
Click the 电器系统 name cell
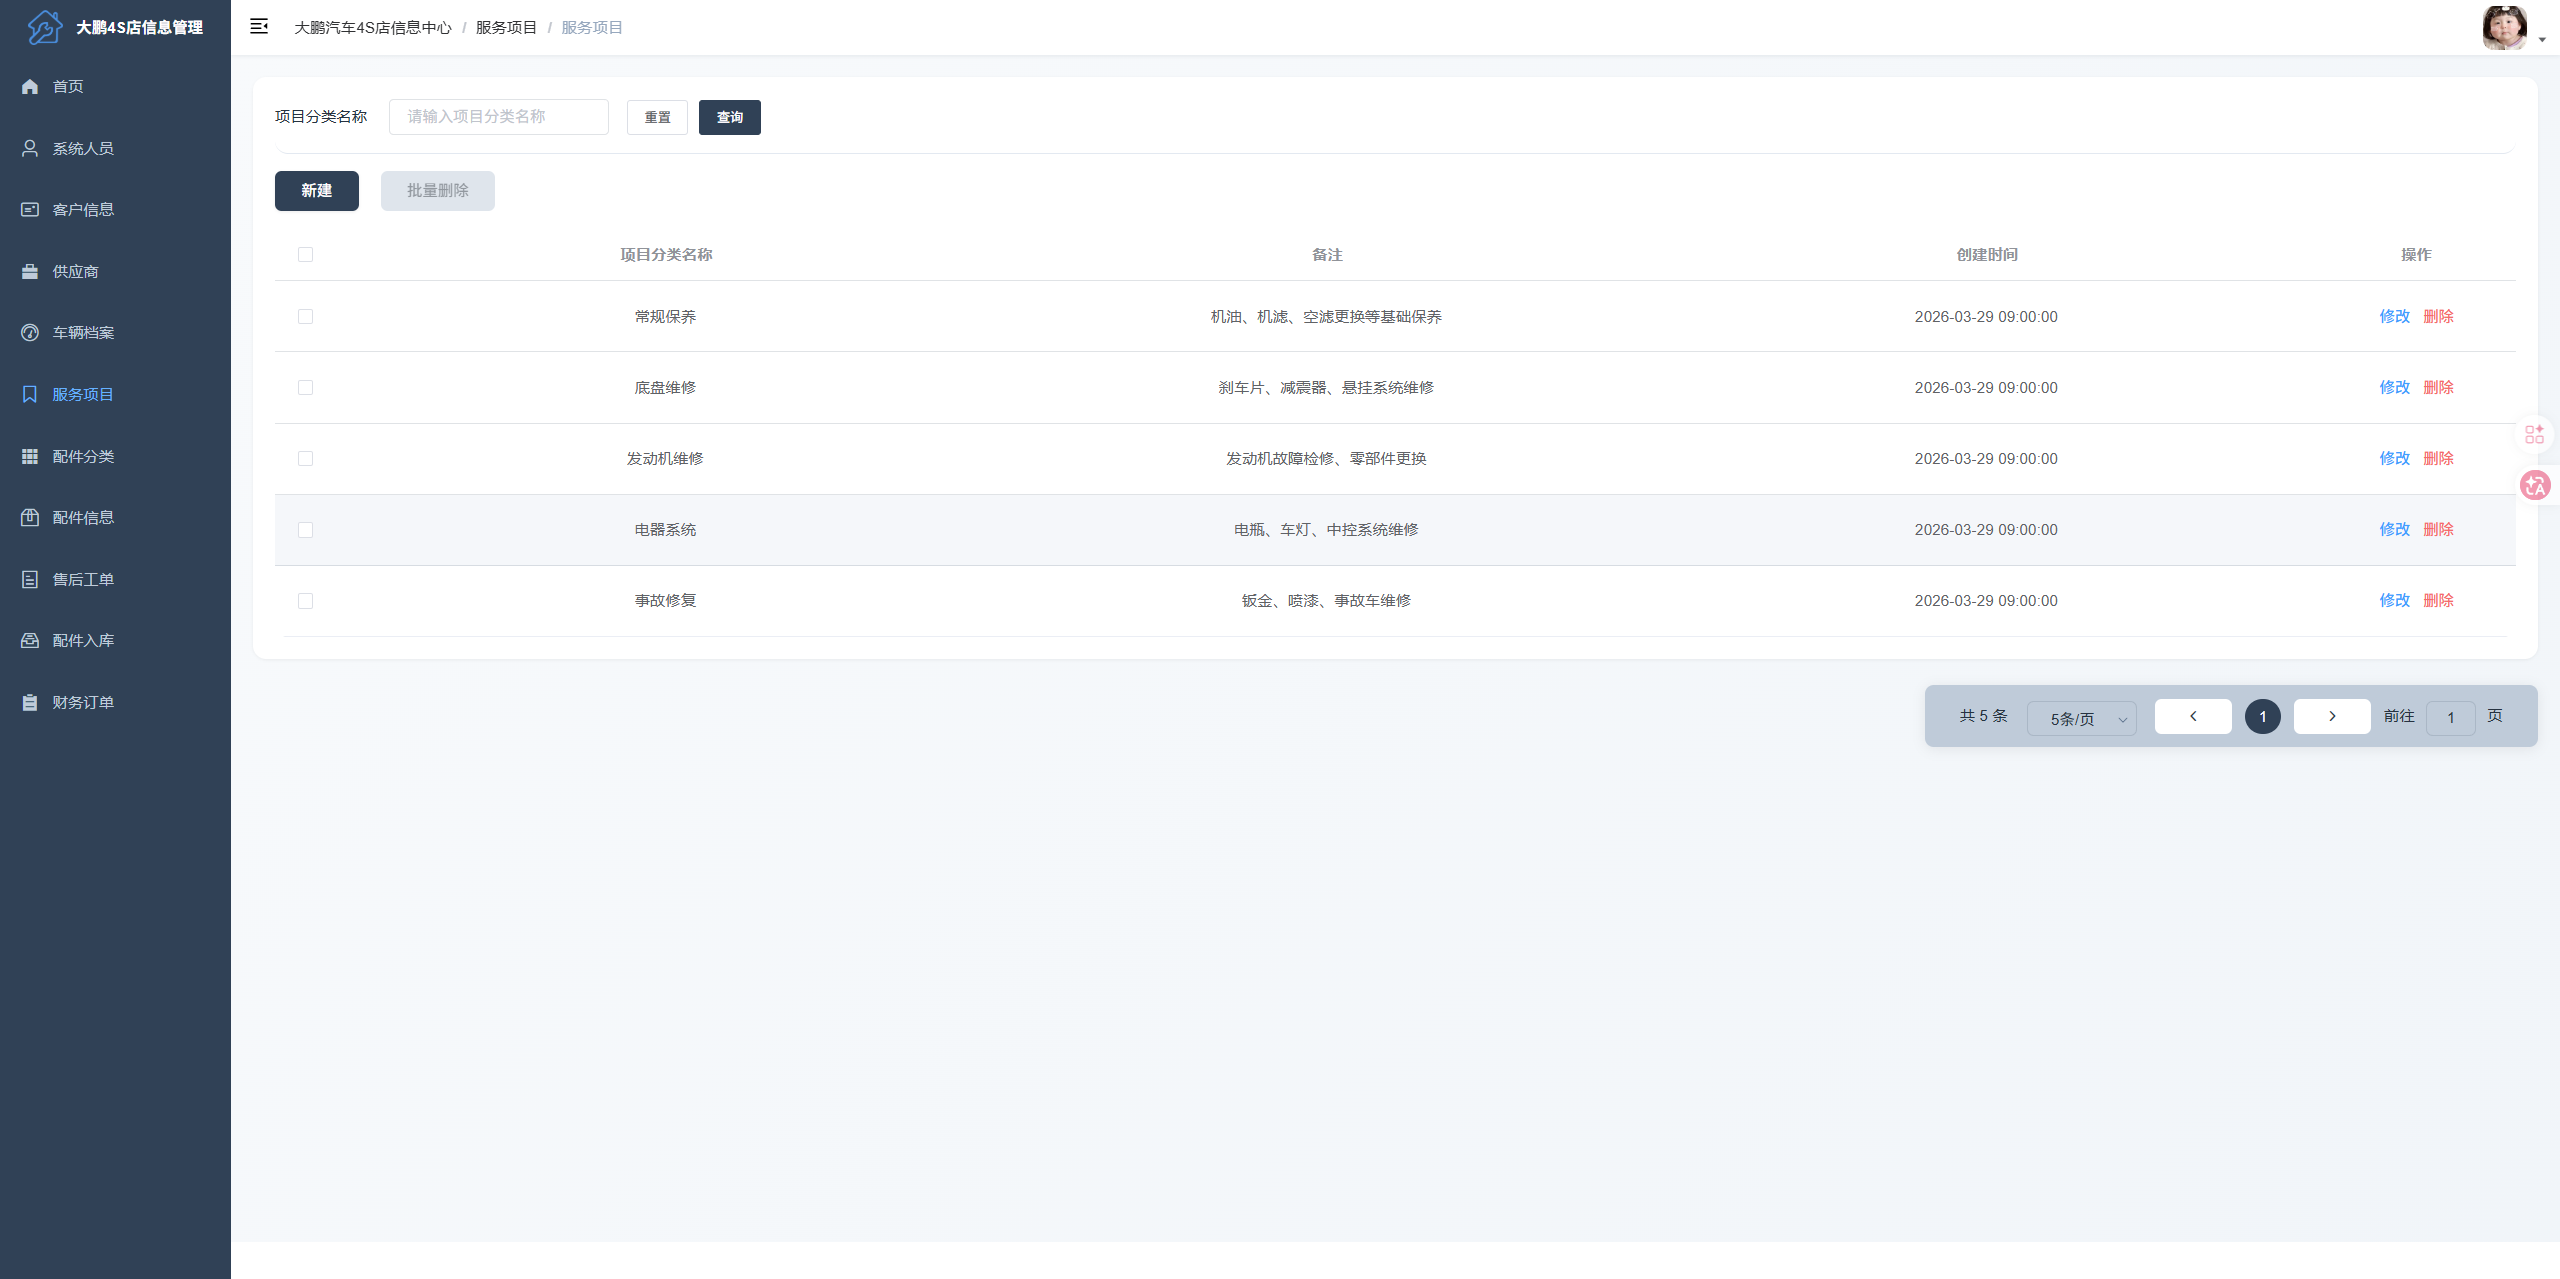pos(665,530)
